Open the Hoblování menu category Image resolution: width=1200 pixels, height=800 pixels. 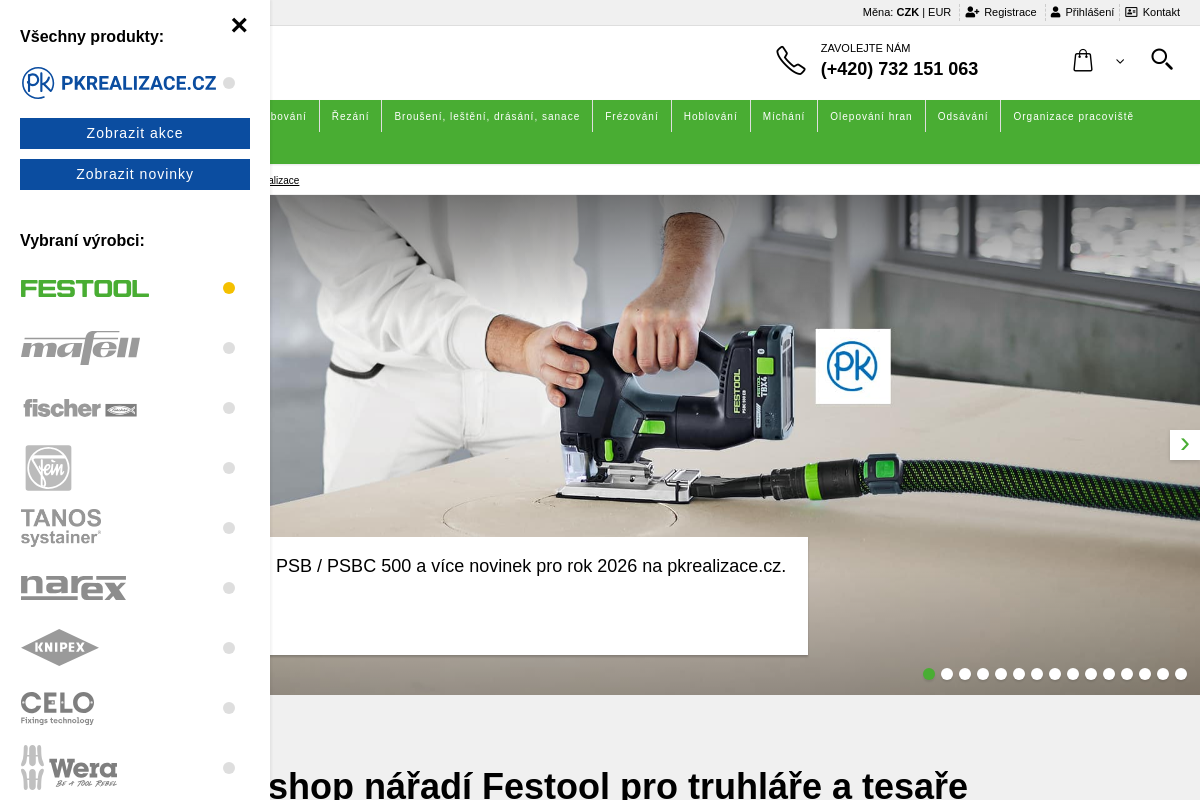tap(711, 116)
